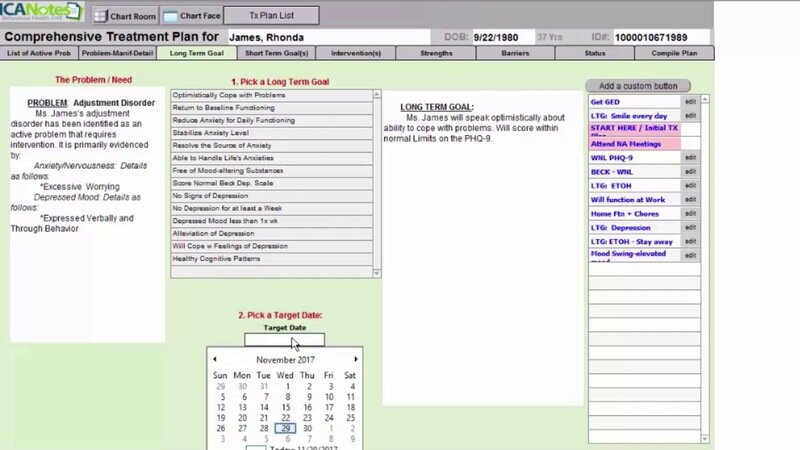This screenshot has height=450, width=800.
Task: Click START HERE / Initial TX button
Action: (634, 130)
